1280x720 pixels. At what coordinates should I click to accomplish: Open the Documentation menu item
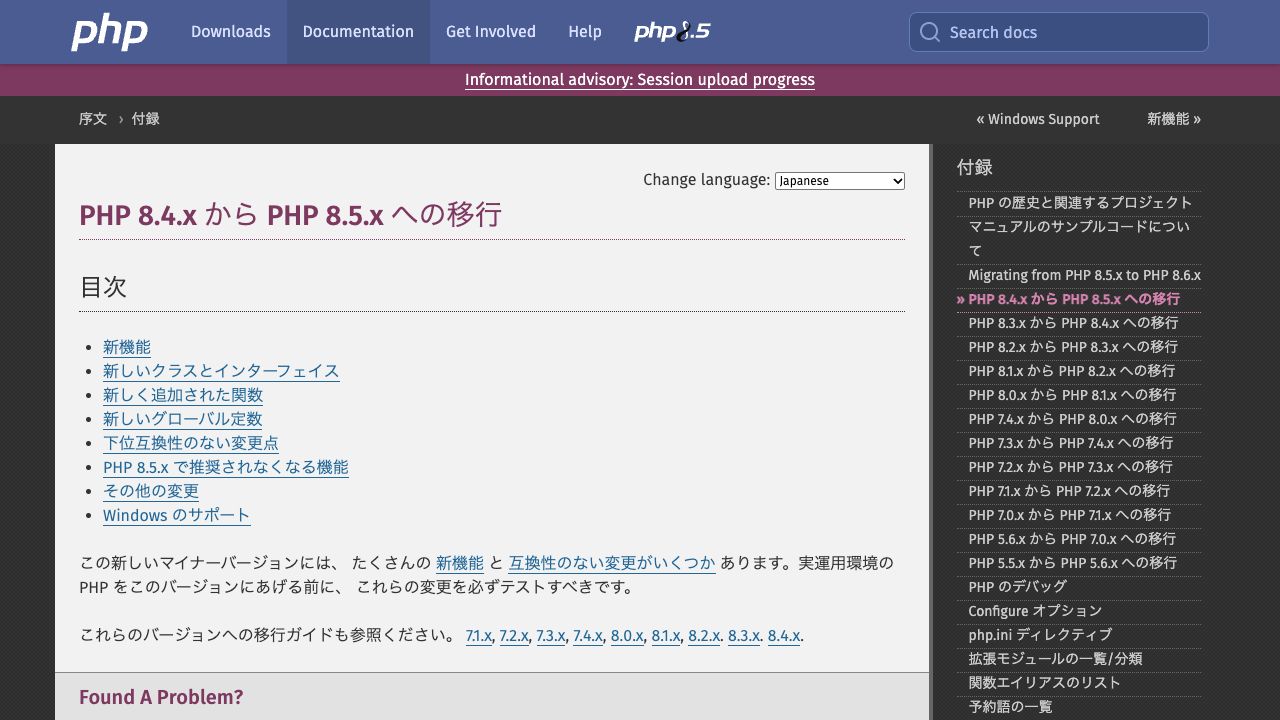358,32
